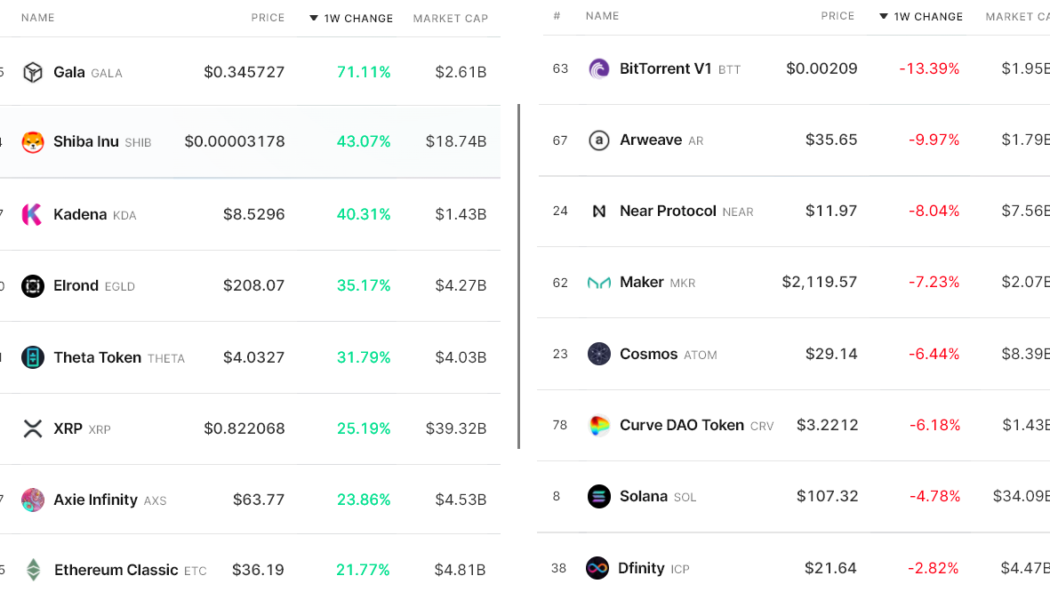Select the Kadena logo icon

31,214
